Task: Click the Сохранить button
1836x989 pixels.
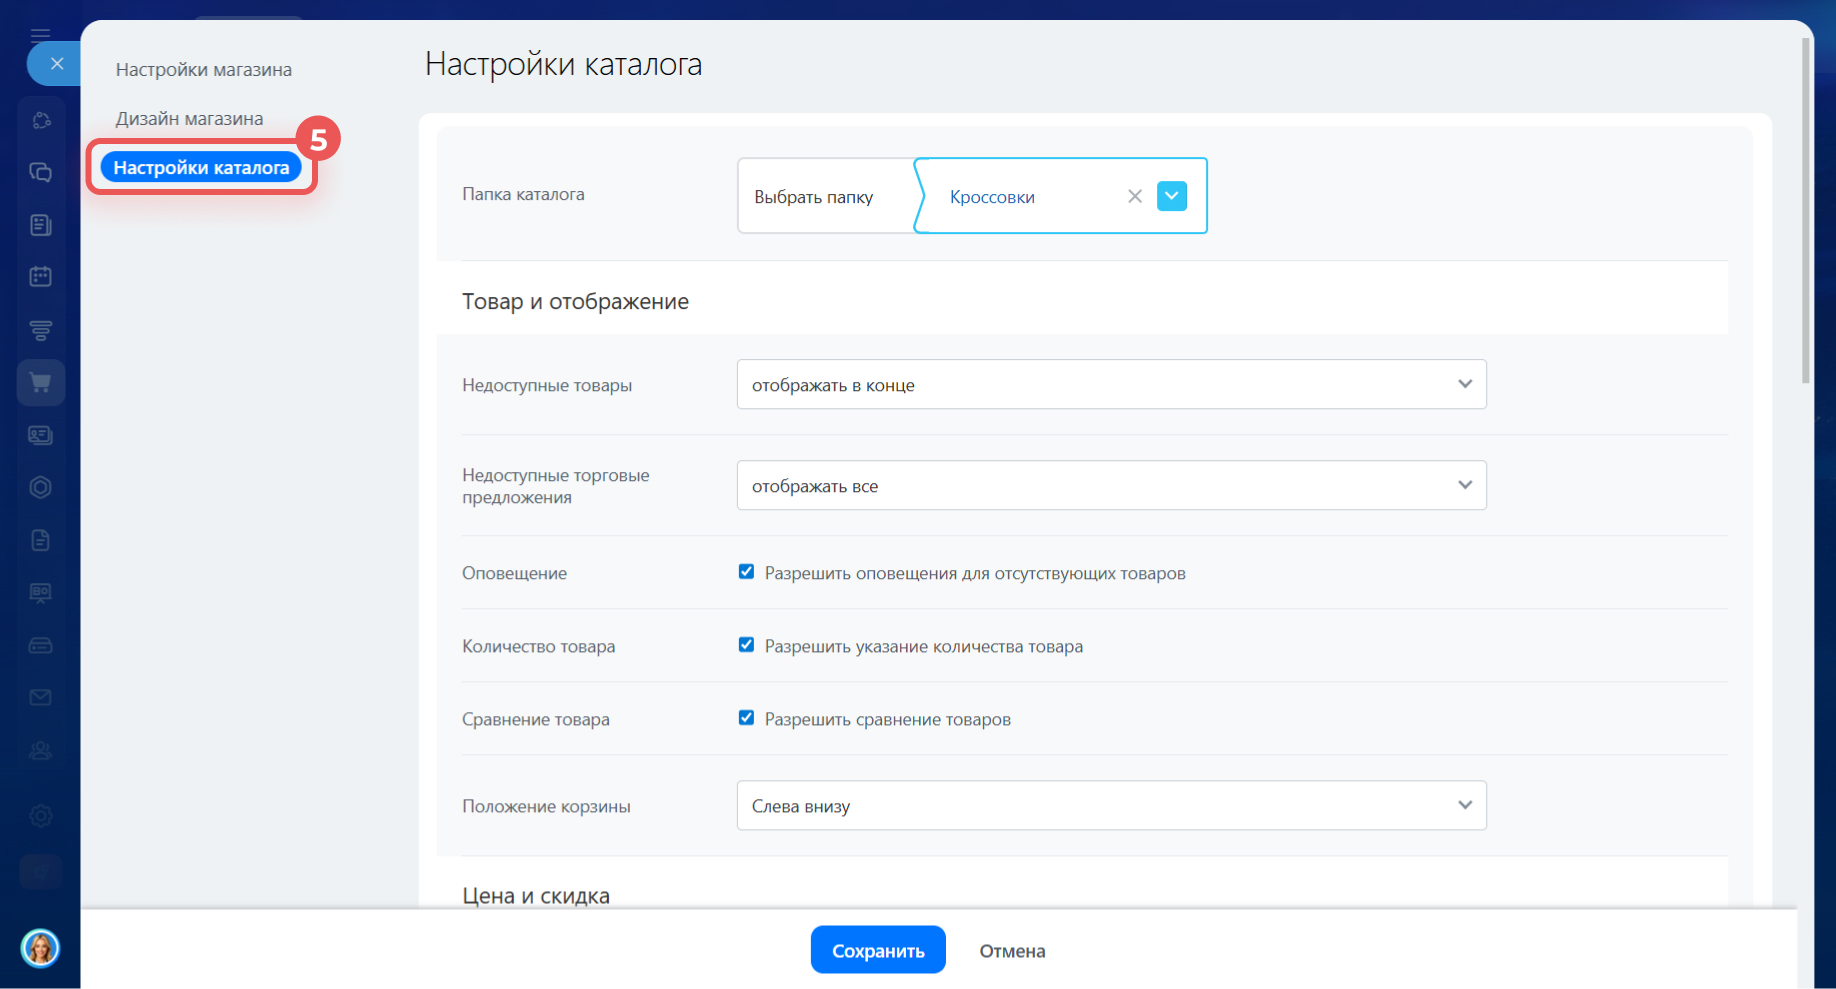Action: pyautogui.click(x=878, y=950)
